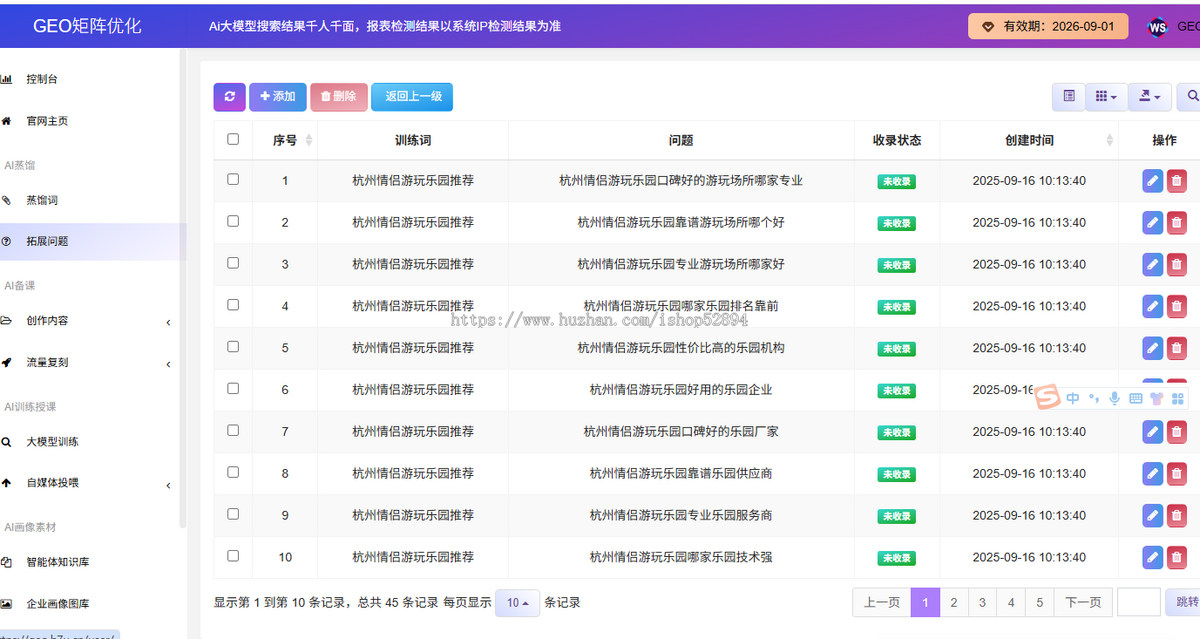
Task: Open the 10 records-per-page dropdown
Action: coord(517,603)
